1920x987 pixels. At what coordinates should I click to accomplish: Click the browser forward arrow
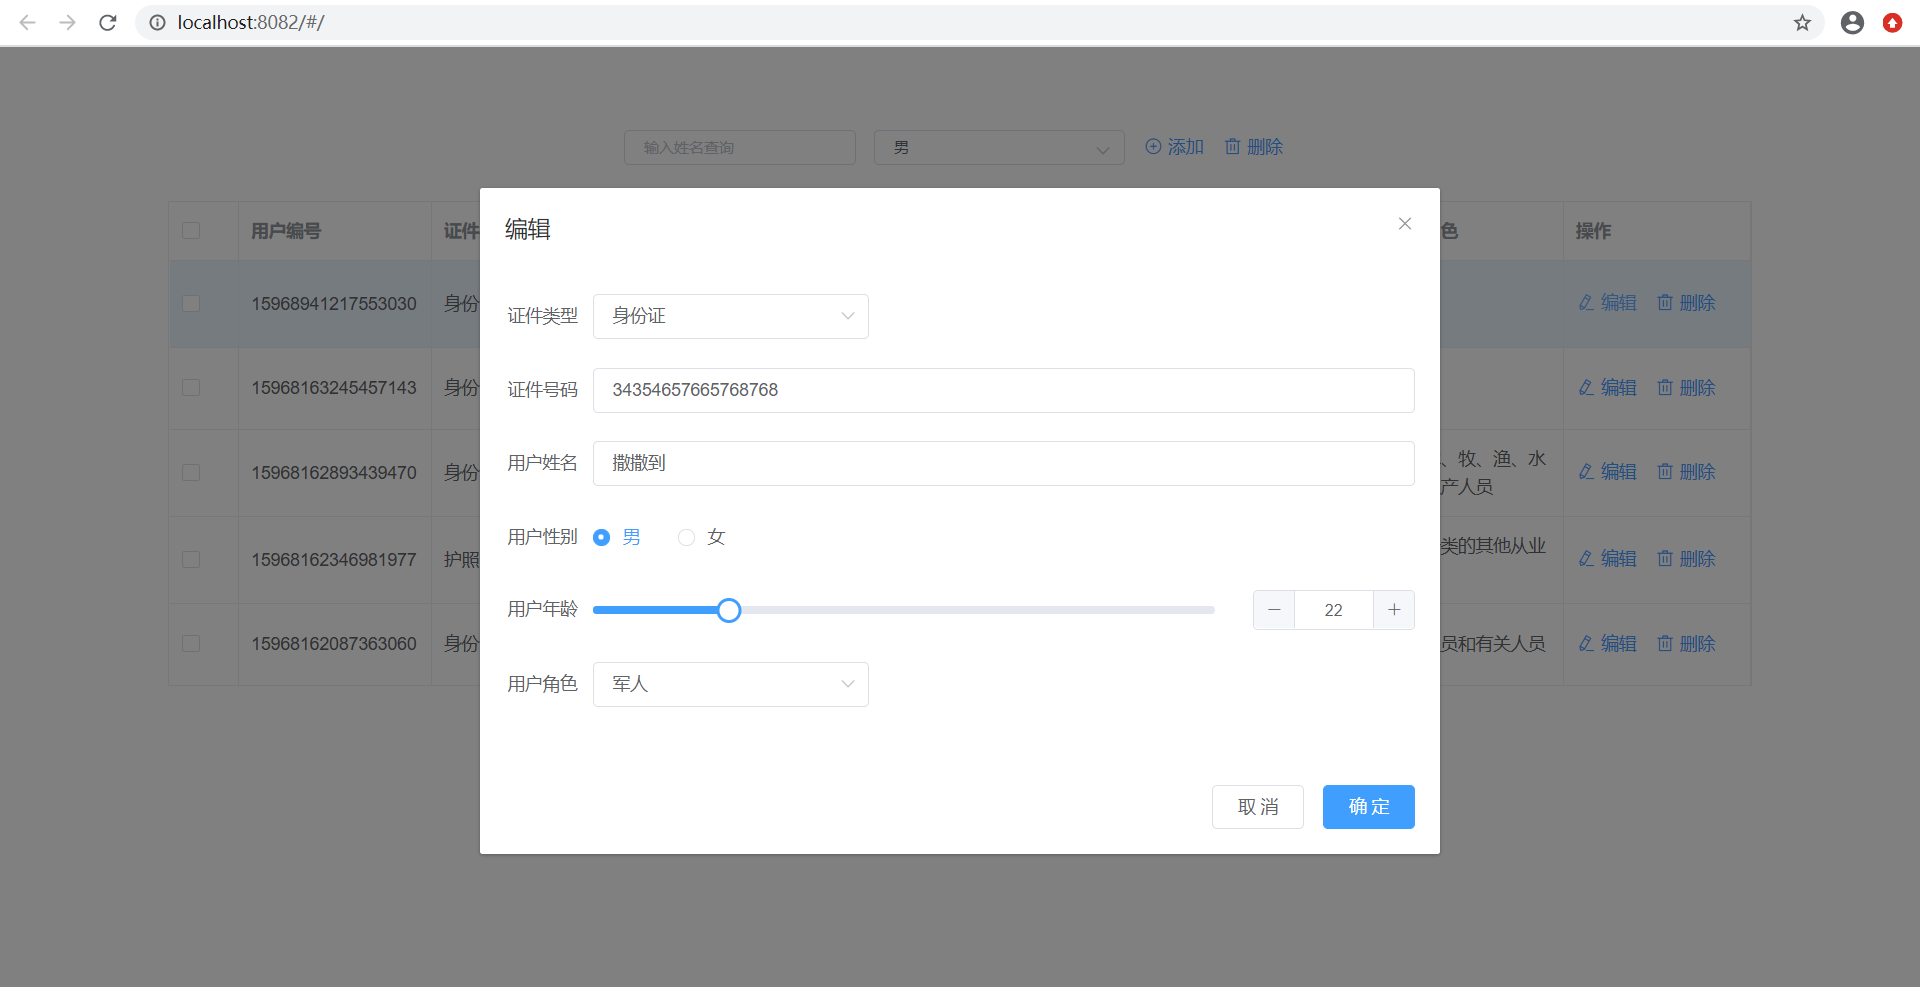[68, 22]
